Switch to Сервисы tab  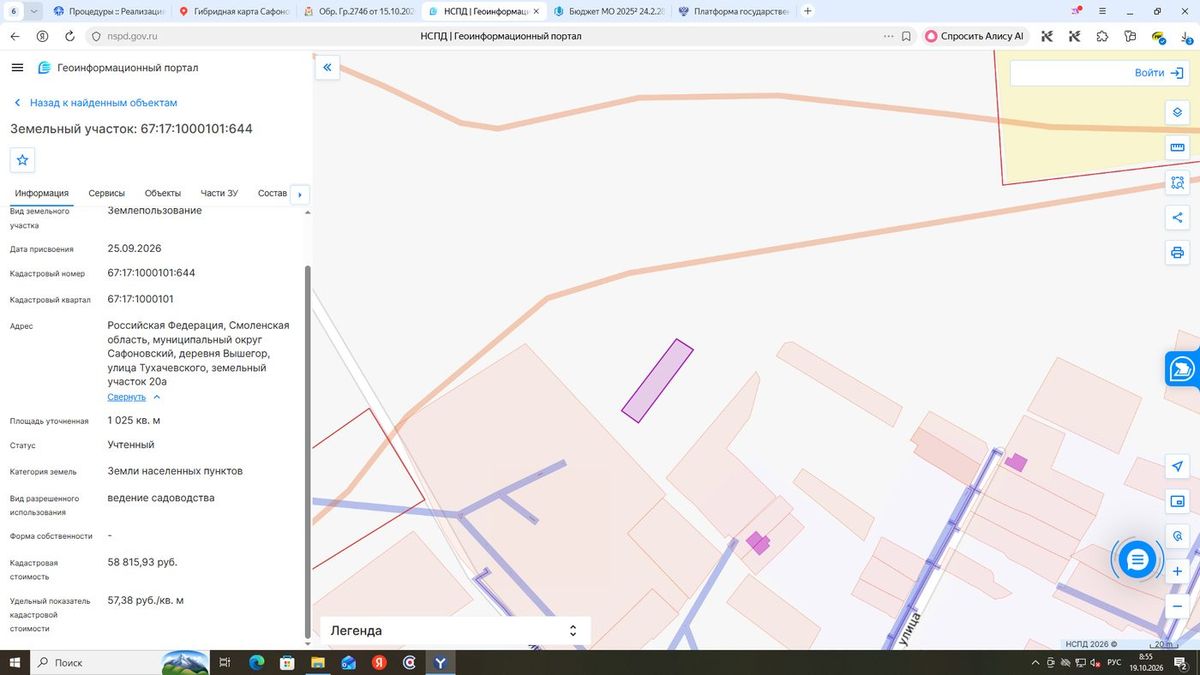(x=107, y=193)
